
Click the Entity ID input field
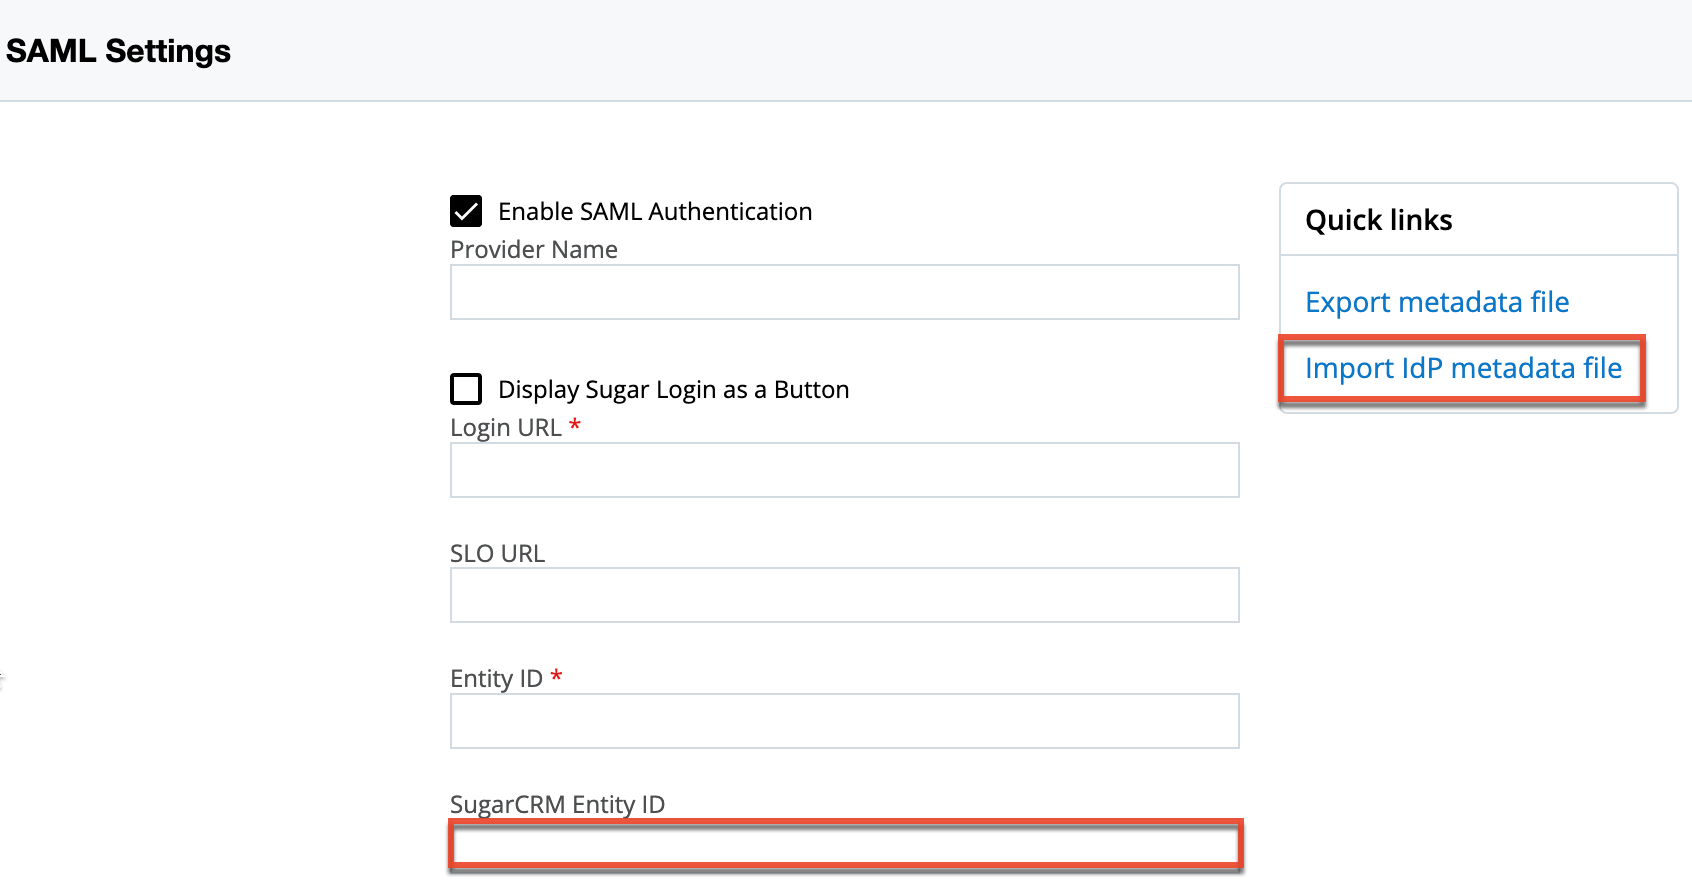[844, 720]
